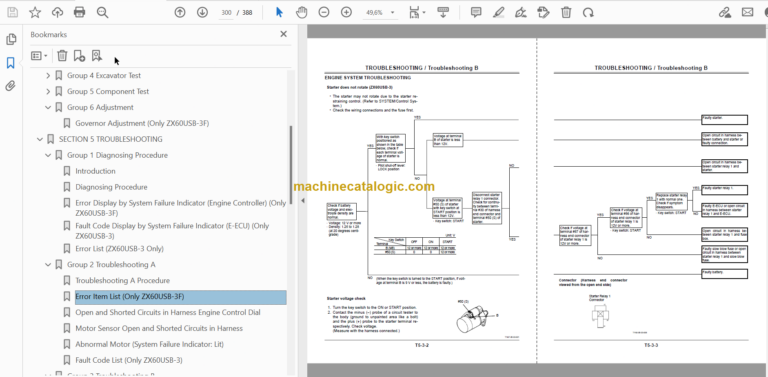Open the sign document tool
The image size is (768, 377).
pyautogui.click(x=521, y=12)
